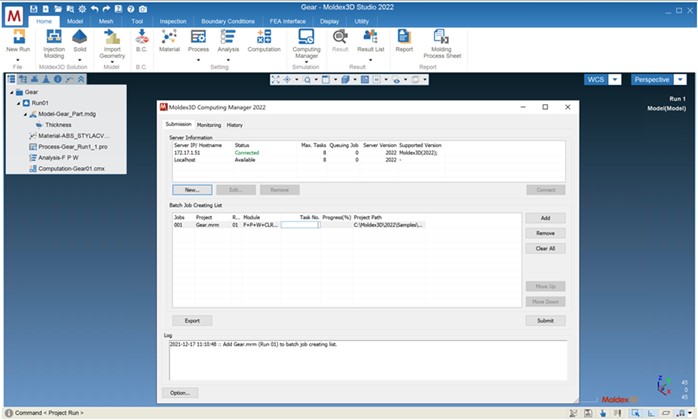The width and height of the screenshot is (698, 420).
Task: Open the Report icon in the ribbon
Action: coord(404,37)
